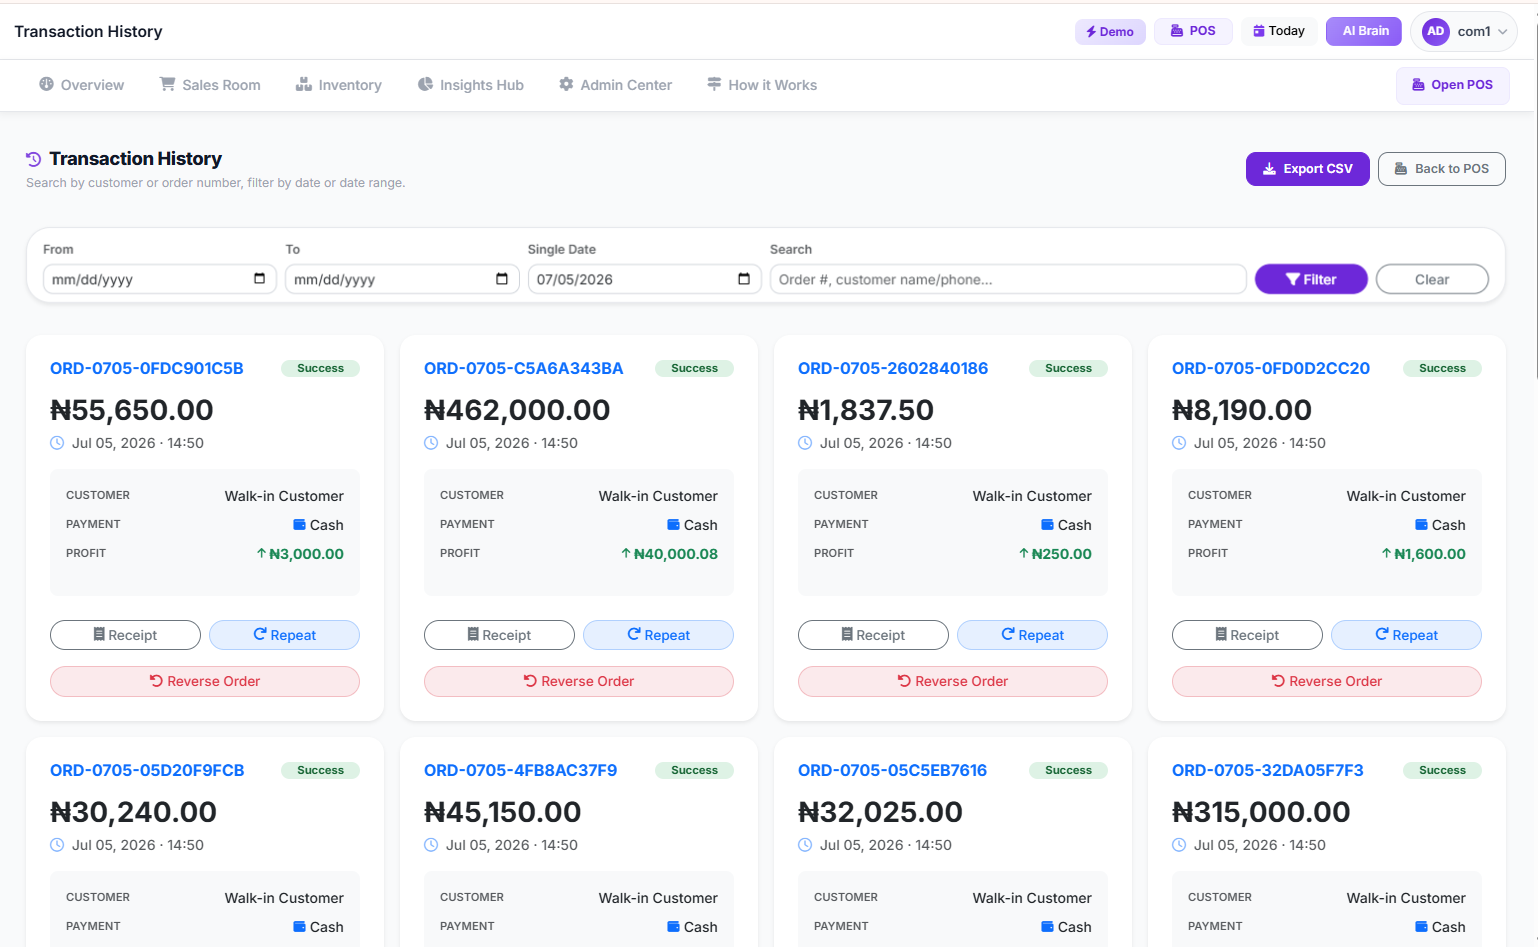The width and height of the screenshot is (1538, 947).
Task: Click the Single Date field 07/05/2026
Action: click(x=644, y=279)
